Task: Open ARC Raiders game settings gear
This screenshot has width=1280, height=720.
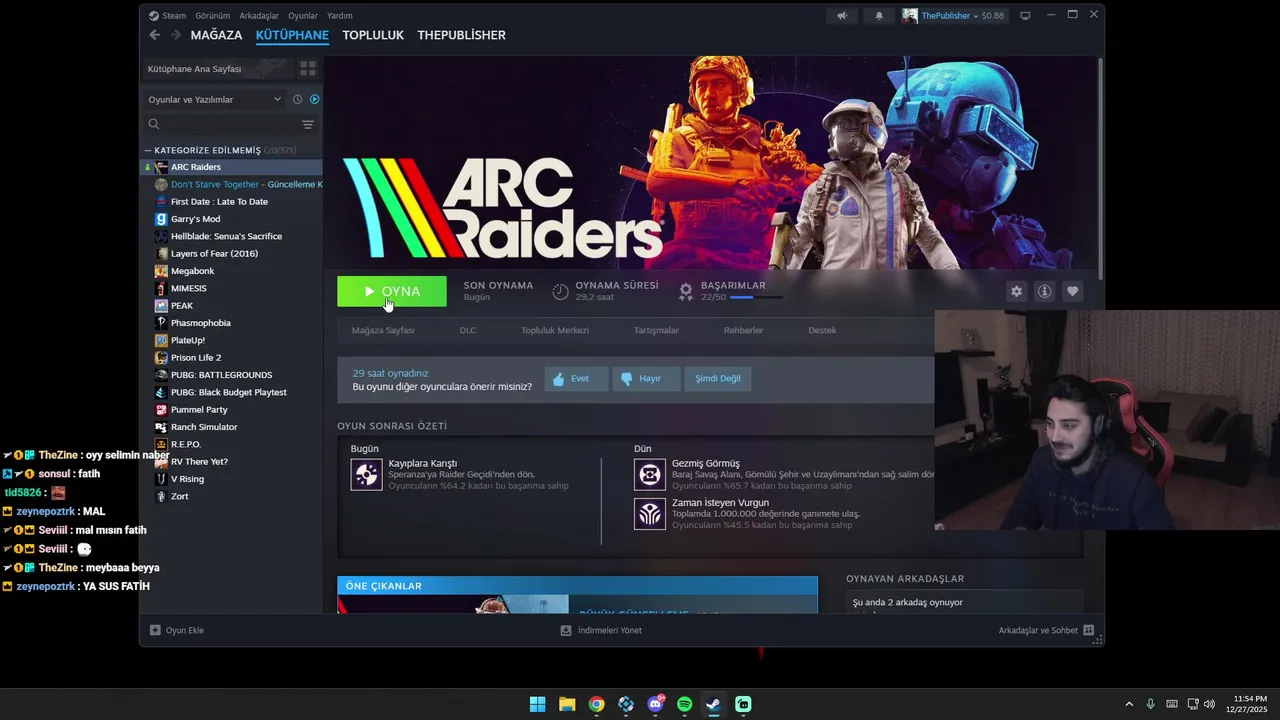Action: 1016,291
